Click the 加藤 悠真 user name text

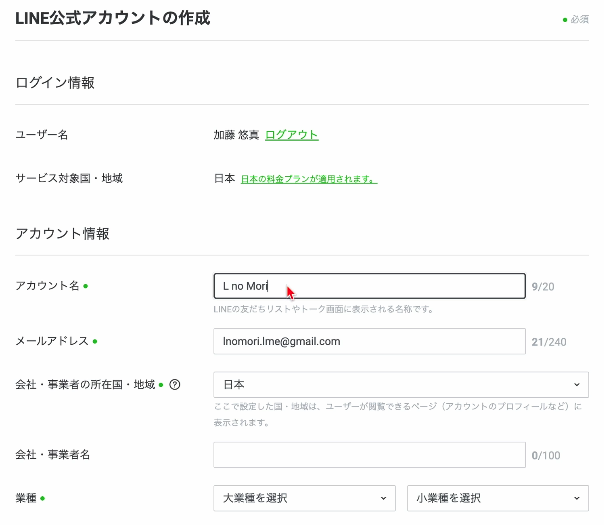pos(236,135)
